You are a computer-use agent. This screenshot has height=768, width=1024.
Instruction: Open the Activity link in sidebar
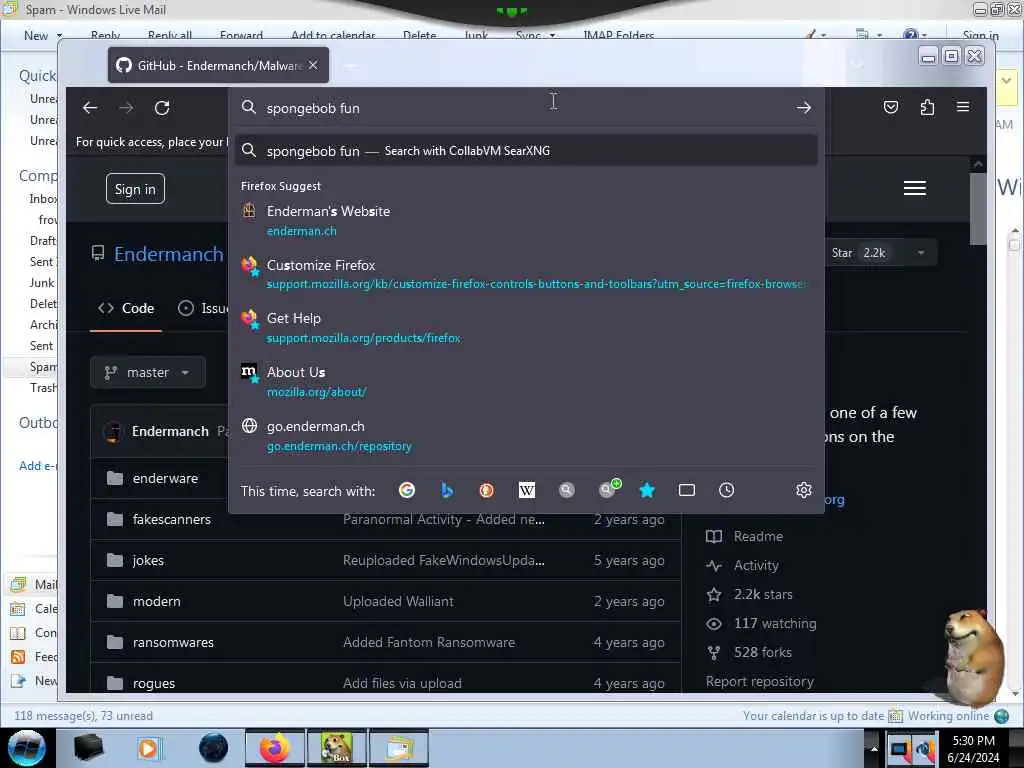[x=756, y=566]
